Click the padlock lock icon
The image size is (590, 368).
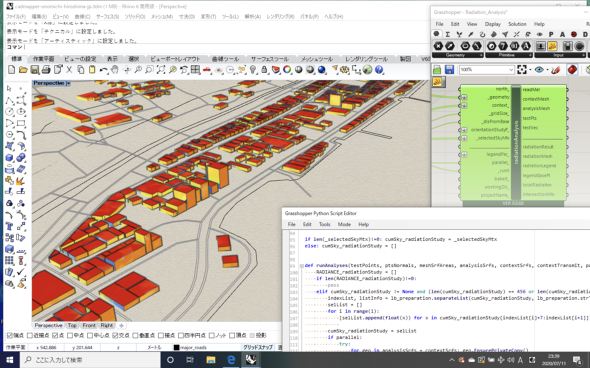click(264, 70)
